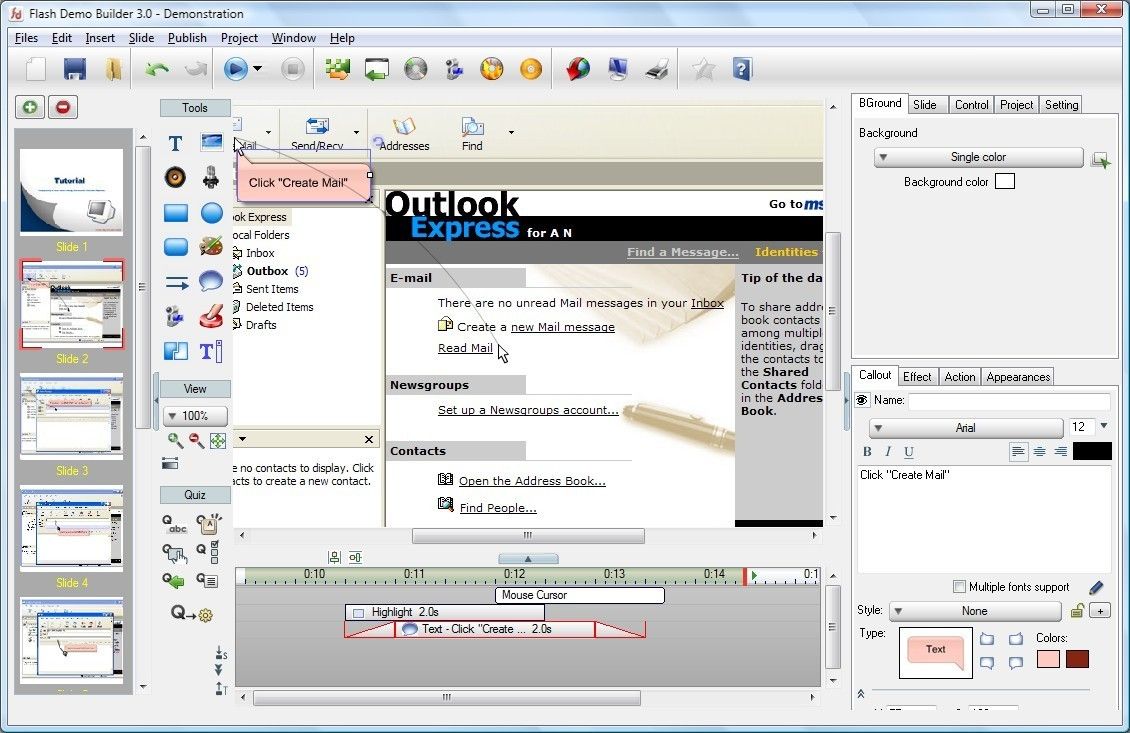Click the Save icon in the toolbar
This screenshot has height=733, width=1130.
[x=74, y=68]
